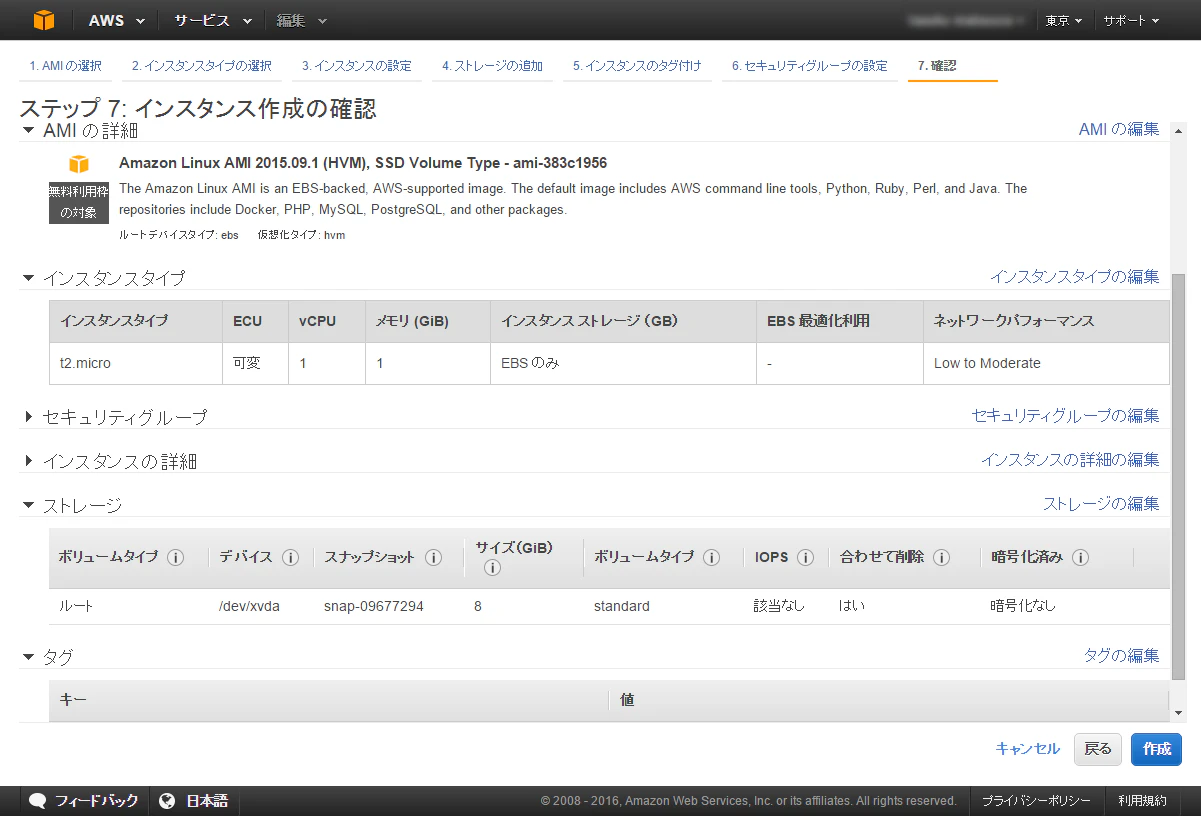
Task: Click the はい delete-on-termination cell
Action: [x=852, y=607]
